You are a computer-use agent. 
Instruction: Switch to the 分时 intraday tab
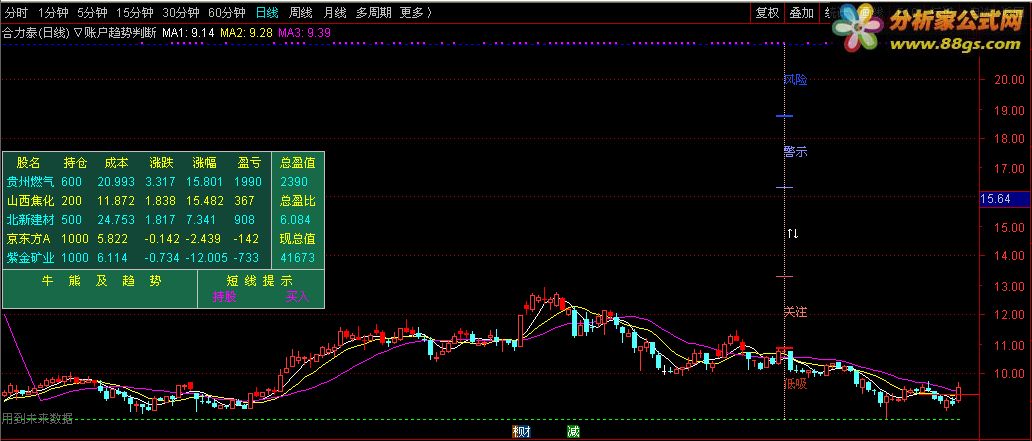click(15, 12)
